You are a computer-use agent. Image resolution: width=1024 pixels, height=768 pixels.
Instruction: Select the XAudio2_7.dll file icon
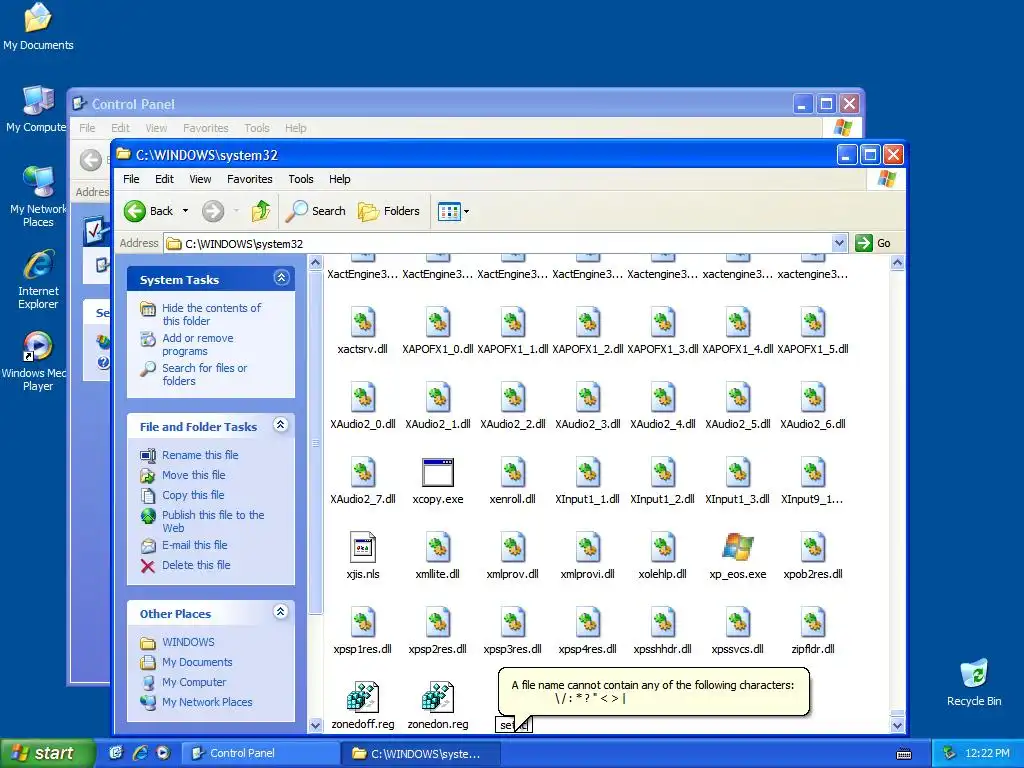pyautogui.click(x=362, y=472)
